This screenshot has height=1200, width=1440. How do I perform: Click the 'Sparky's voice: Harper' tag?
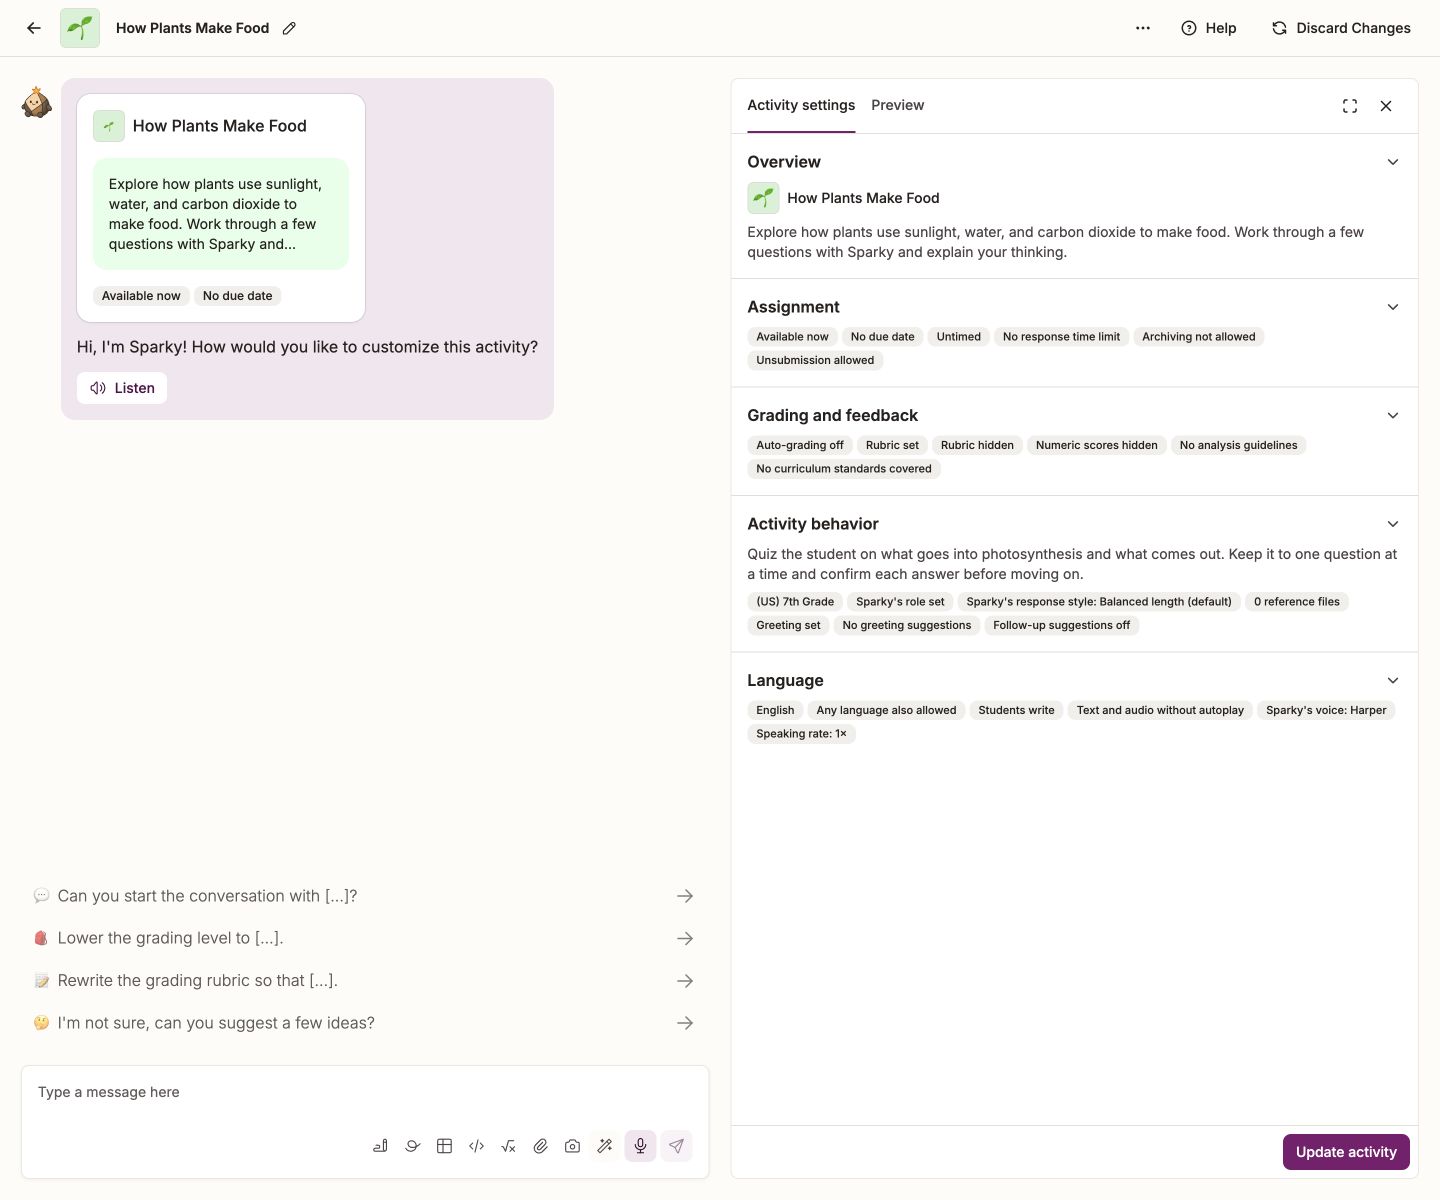pyautogui.click(x=1326, y=710)
